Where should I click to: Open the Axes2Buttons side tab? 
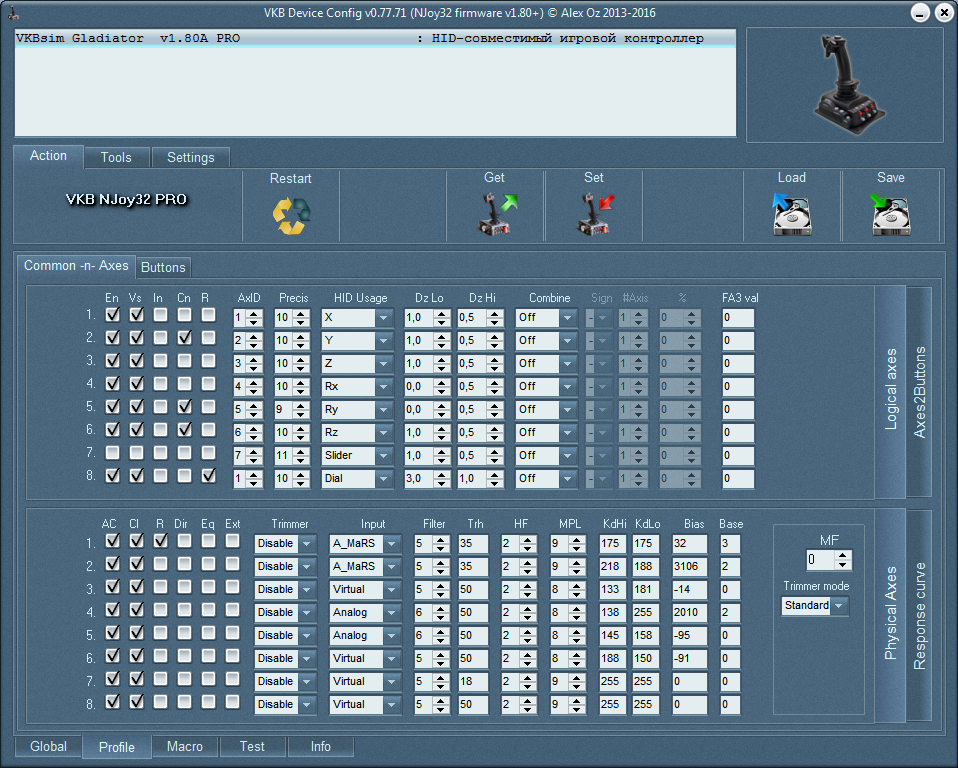tap(920, 392)
